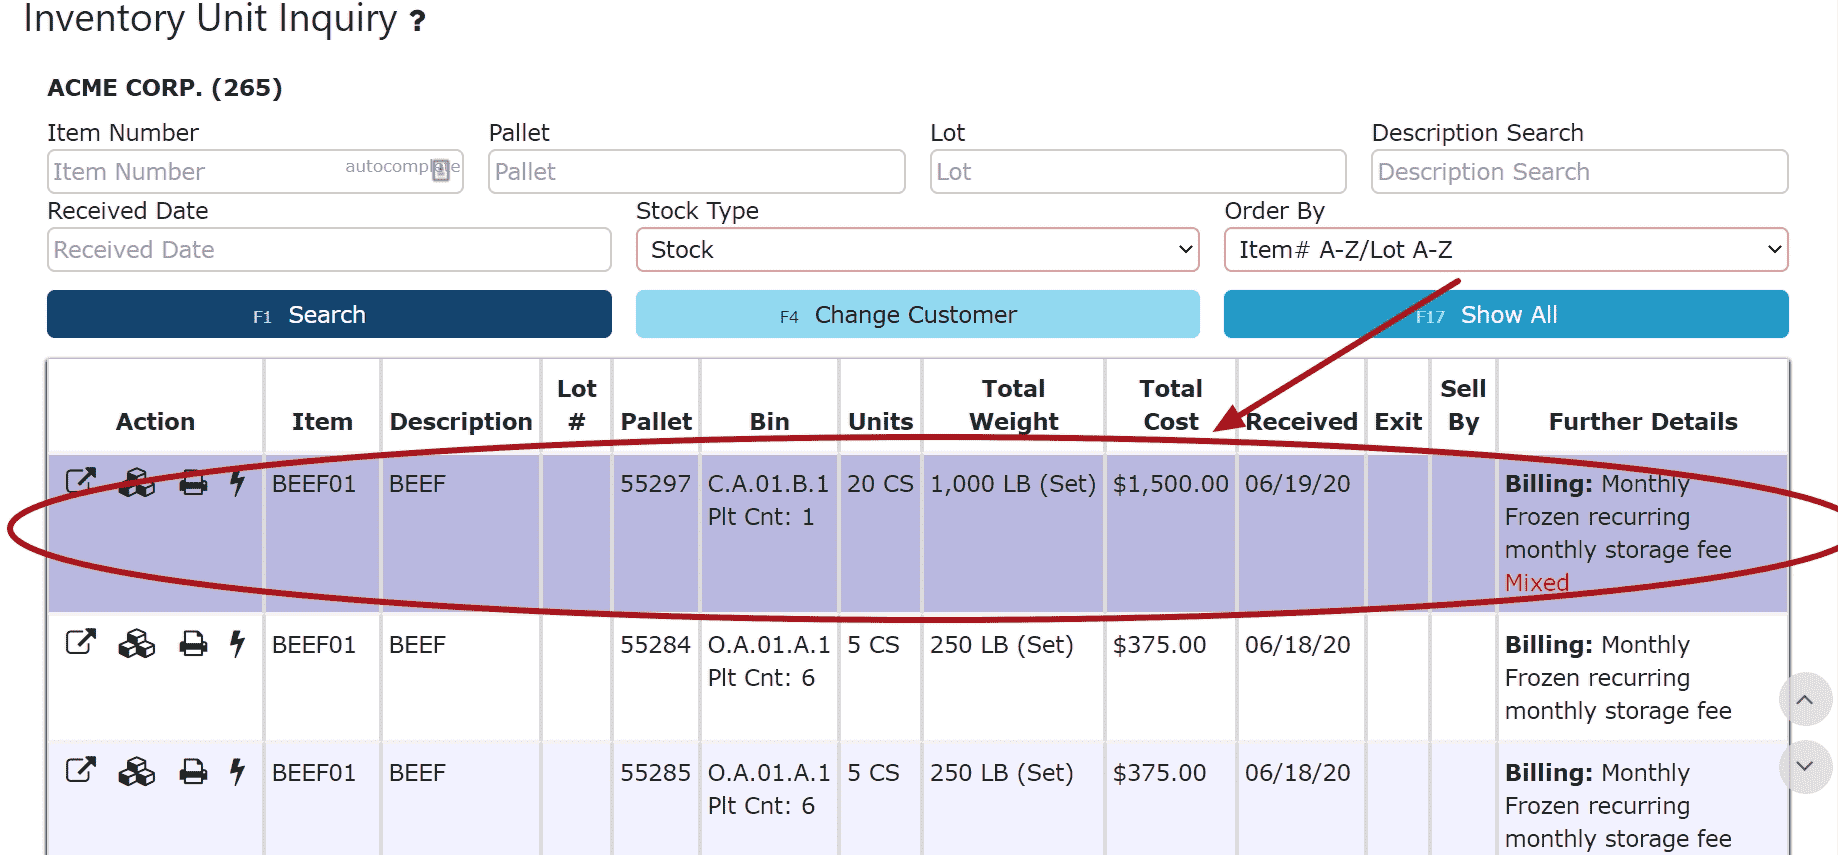Print label for pallet 55285
1838x855 pixels.
[x=193, y=773]
